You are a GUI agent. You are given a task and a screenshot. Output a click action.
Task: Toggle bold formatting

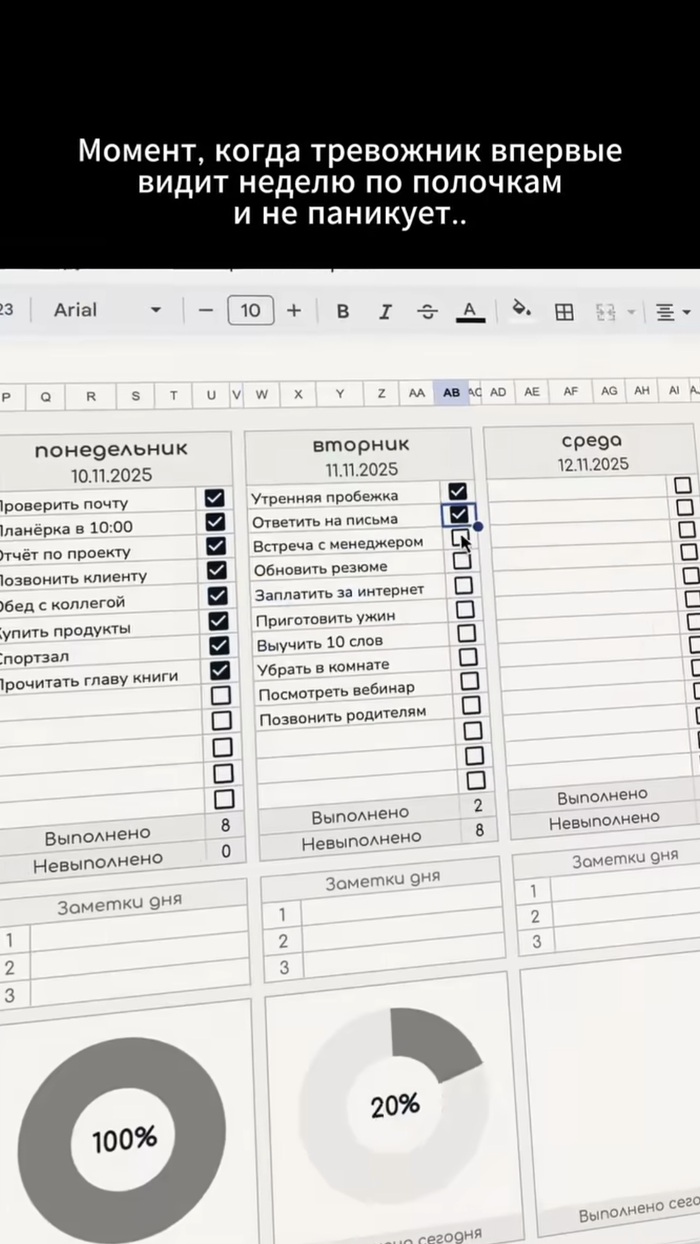tap(343, 311)
